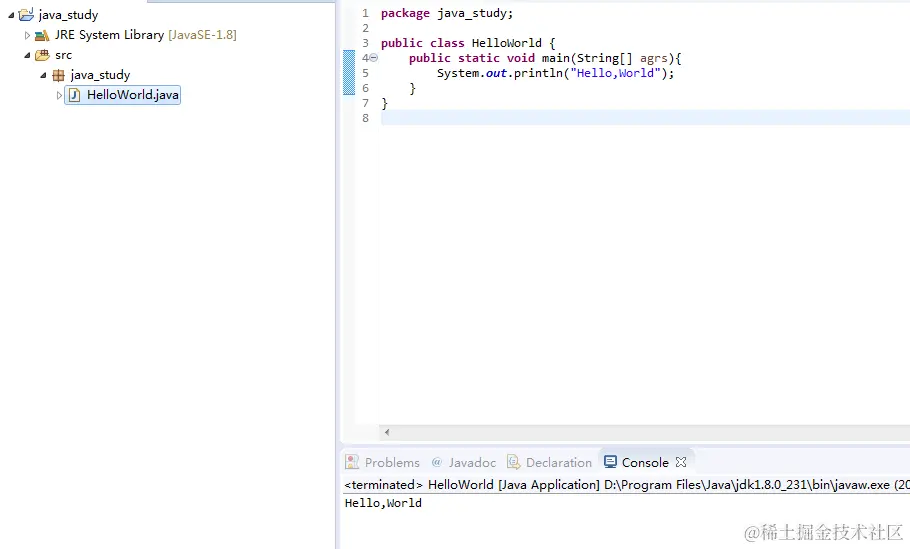
Task: Click the Hello,World console output
Action: click(x=383, y=503)
